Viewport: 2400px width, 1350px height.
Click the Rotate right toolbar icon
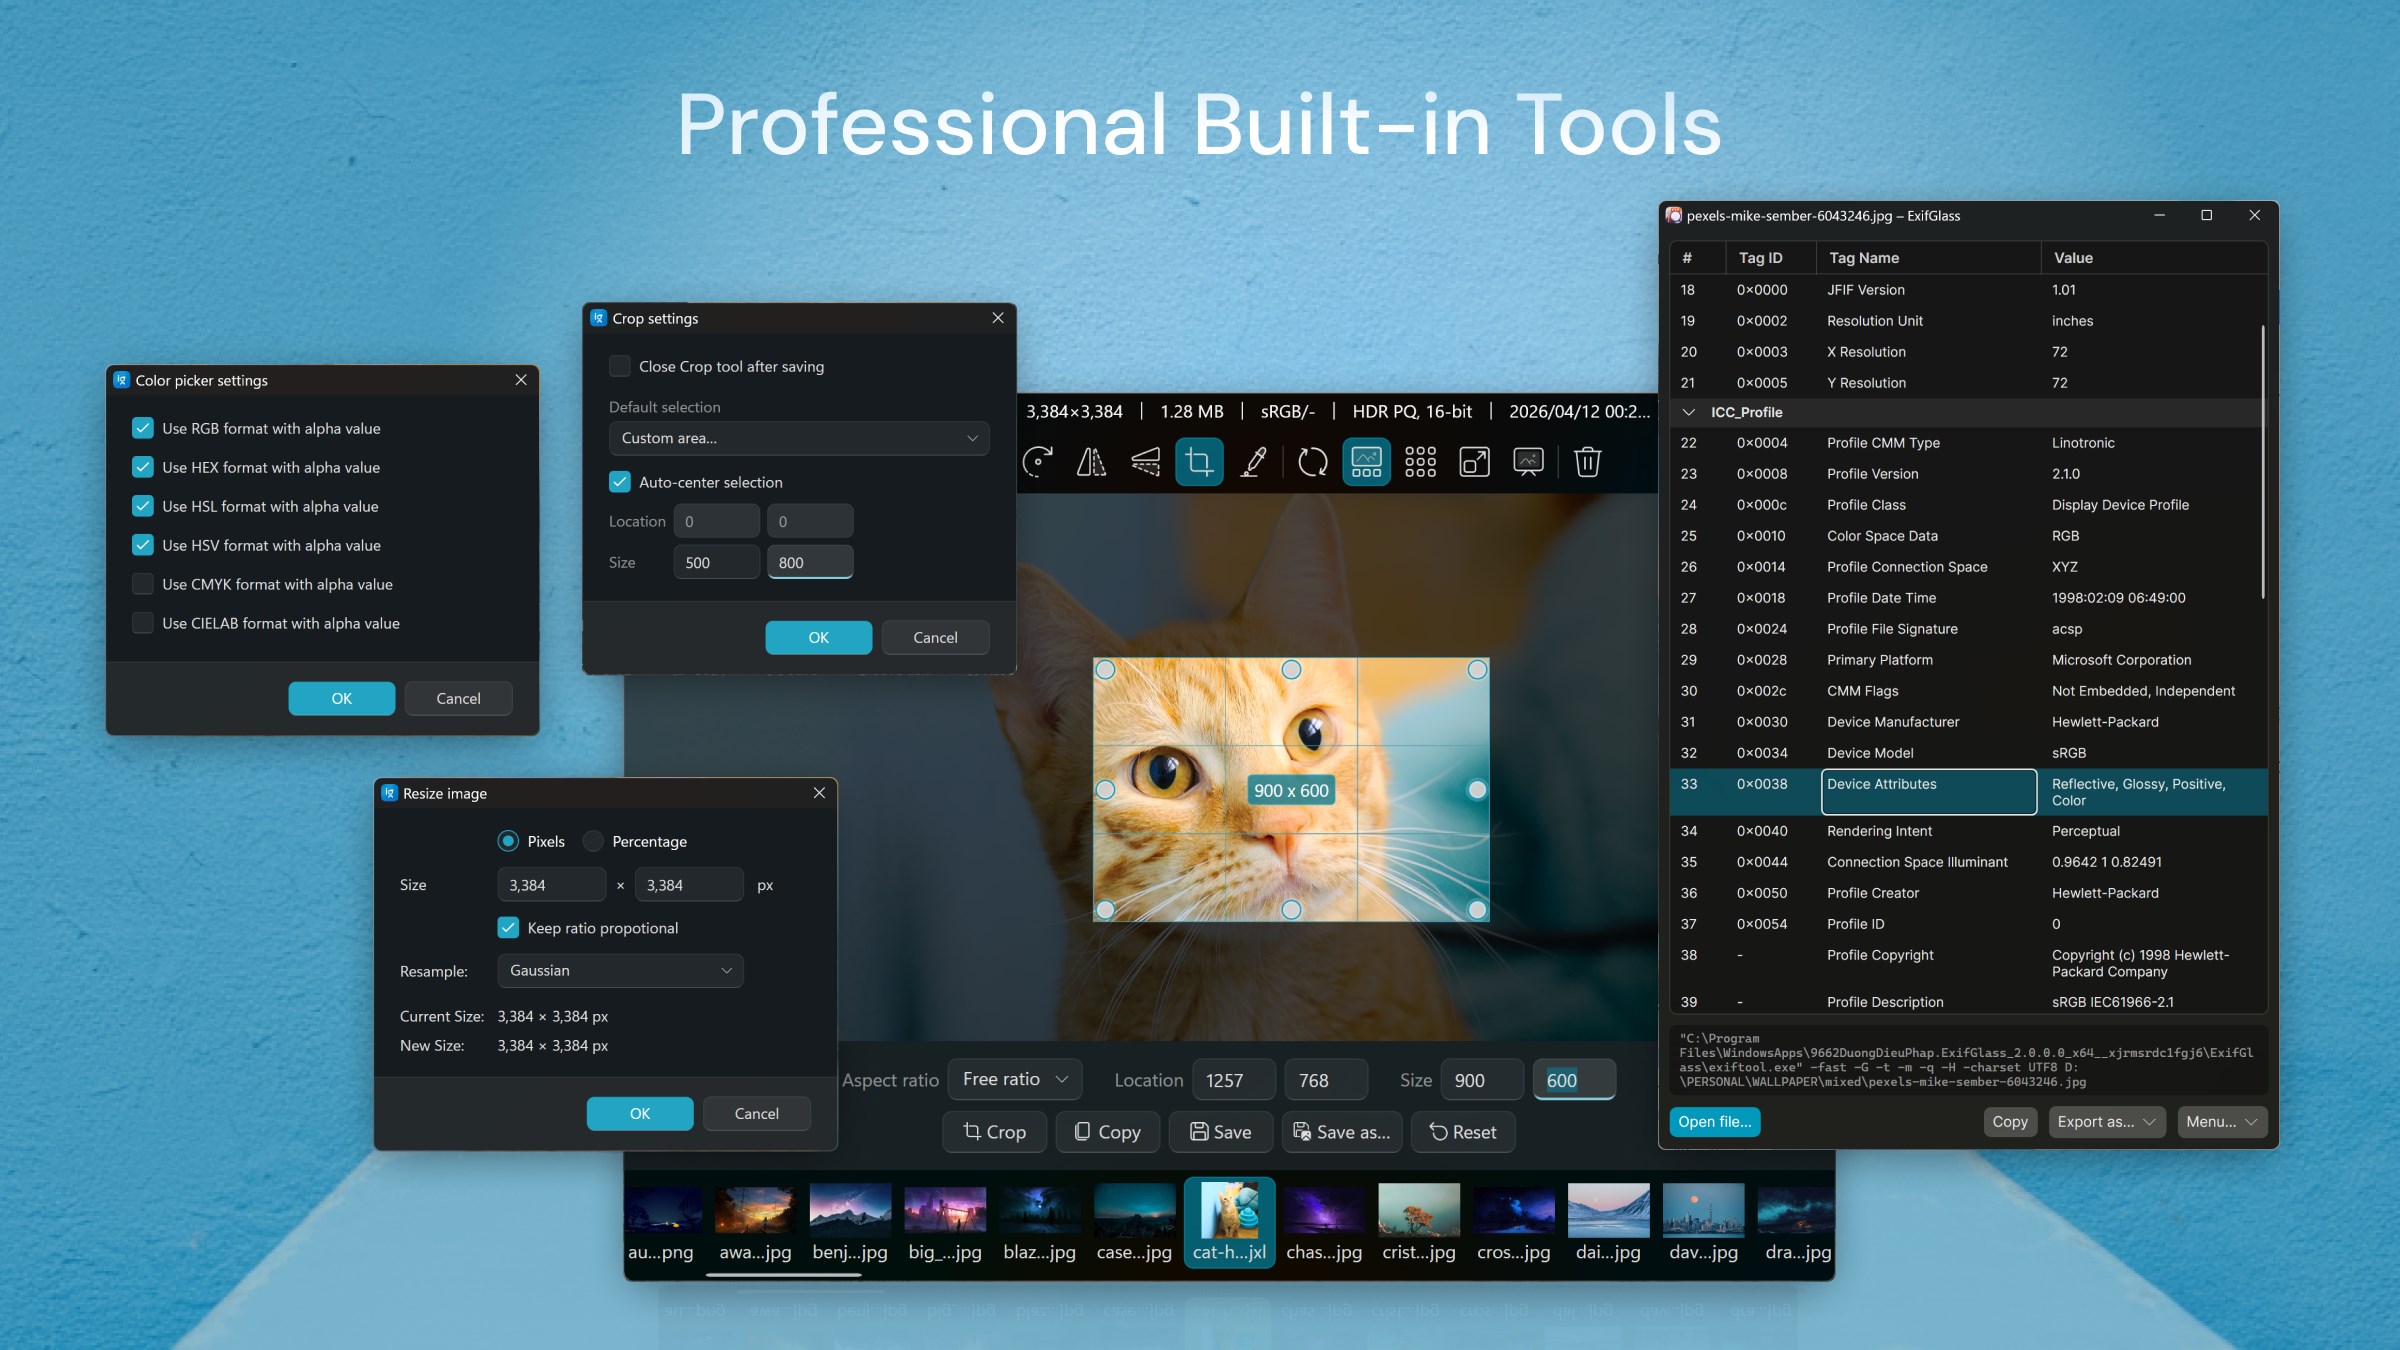(x=1038, y=462)
